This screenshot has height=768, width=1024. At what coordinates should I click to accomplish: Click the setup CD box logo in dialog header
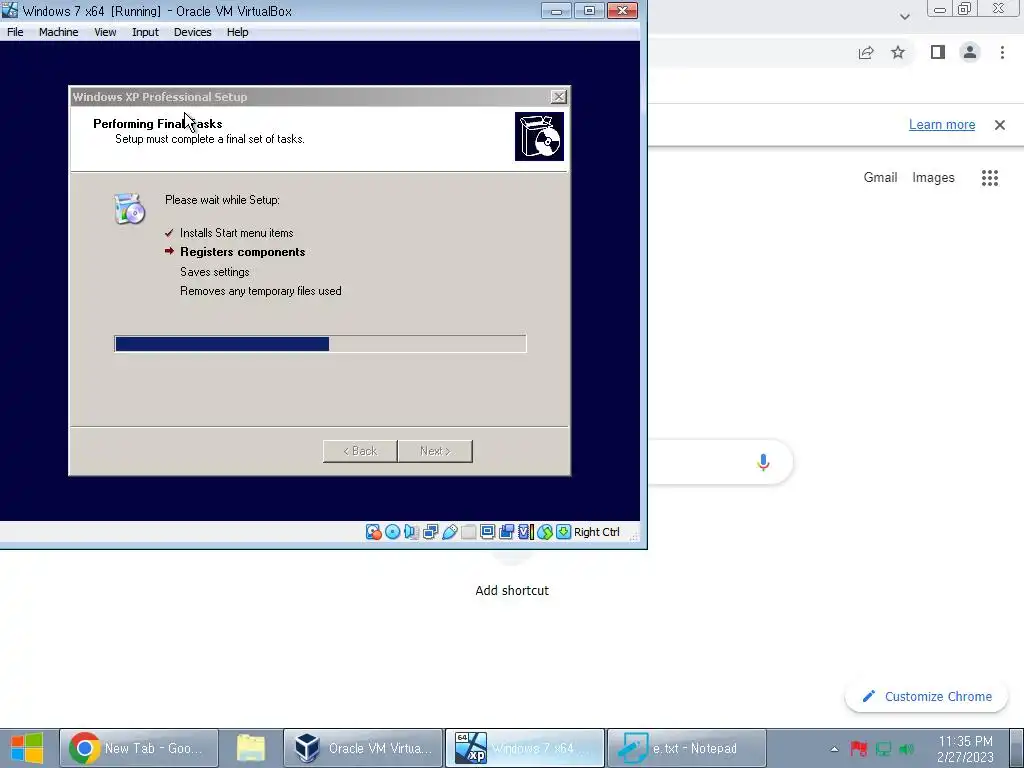click(539, 136)
